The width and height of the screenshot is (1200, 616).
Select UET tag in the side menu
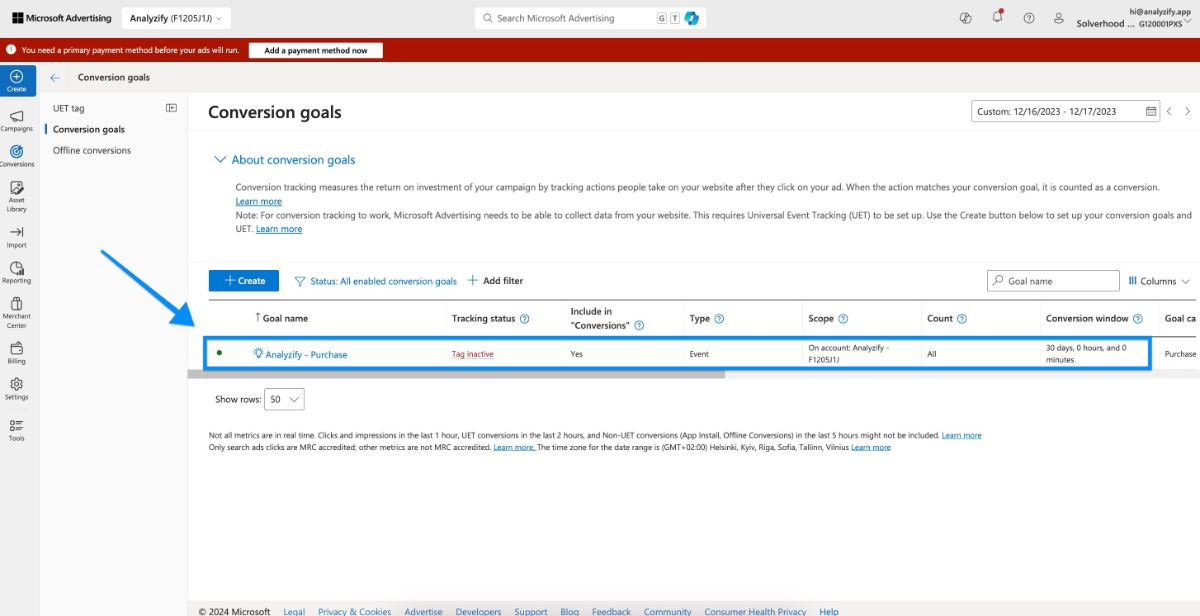pos(69,108)
